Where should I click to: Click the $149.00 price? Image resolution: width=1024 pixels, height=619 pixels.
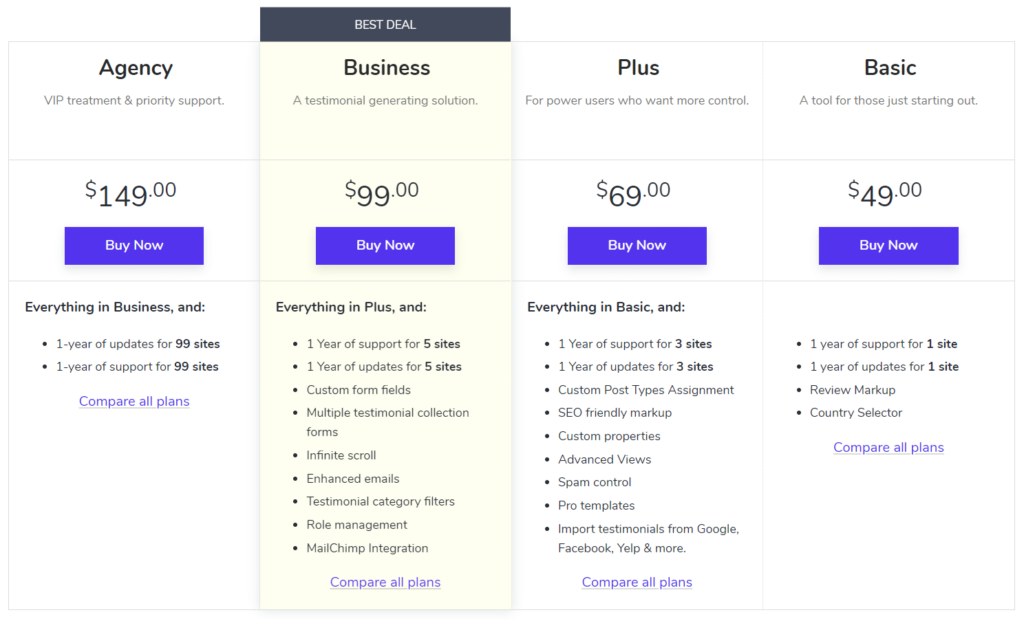[x=131, y=193]
